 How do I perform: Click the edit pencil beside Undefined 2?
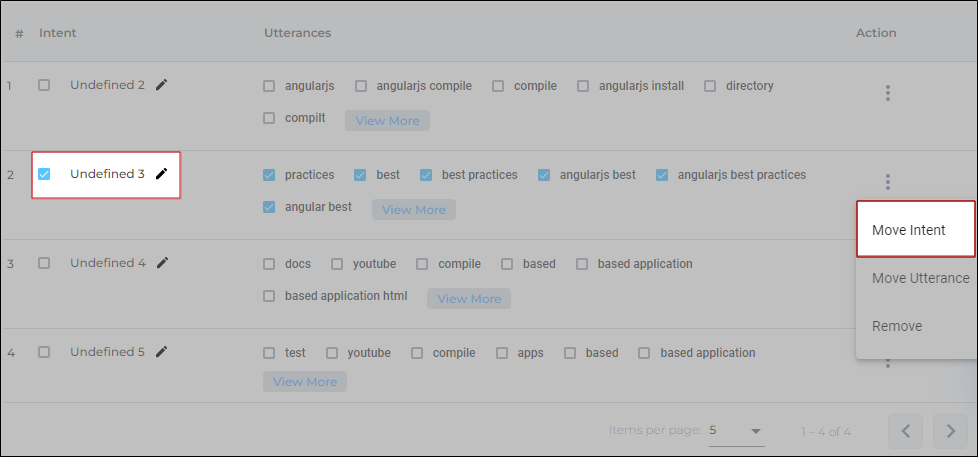pyautogui.click(x=162, y=85)
